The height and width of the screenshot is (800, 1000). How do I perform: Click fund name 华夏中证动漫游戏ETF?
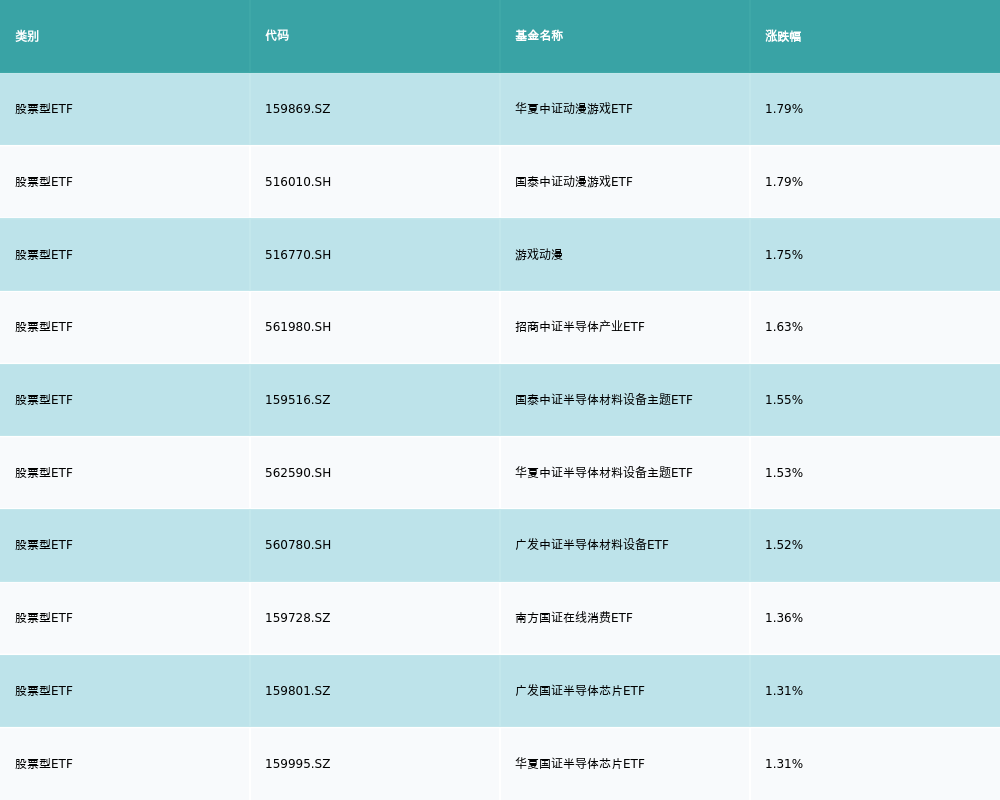coord(574,109)
